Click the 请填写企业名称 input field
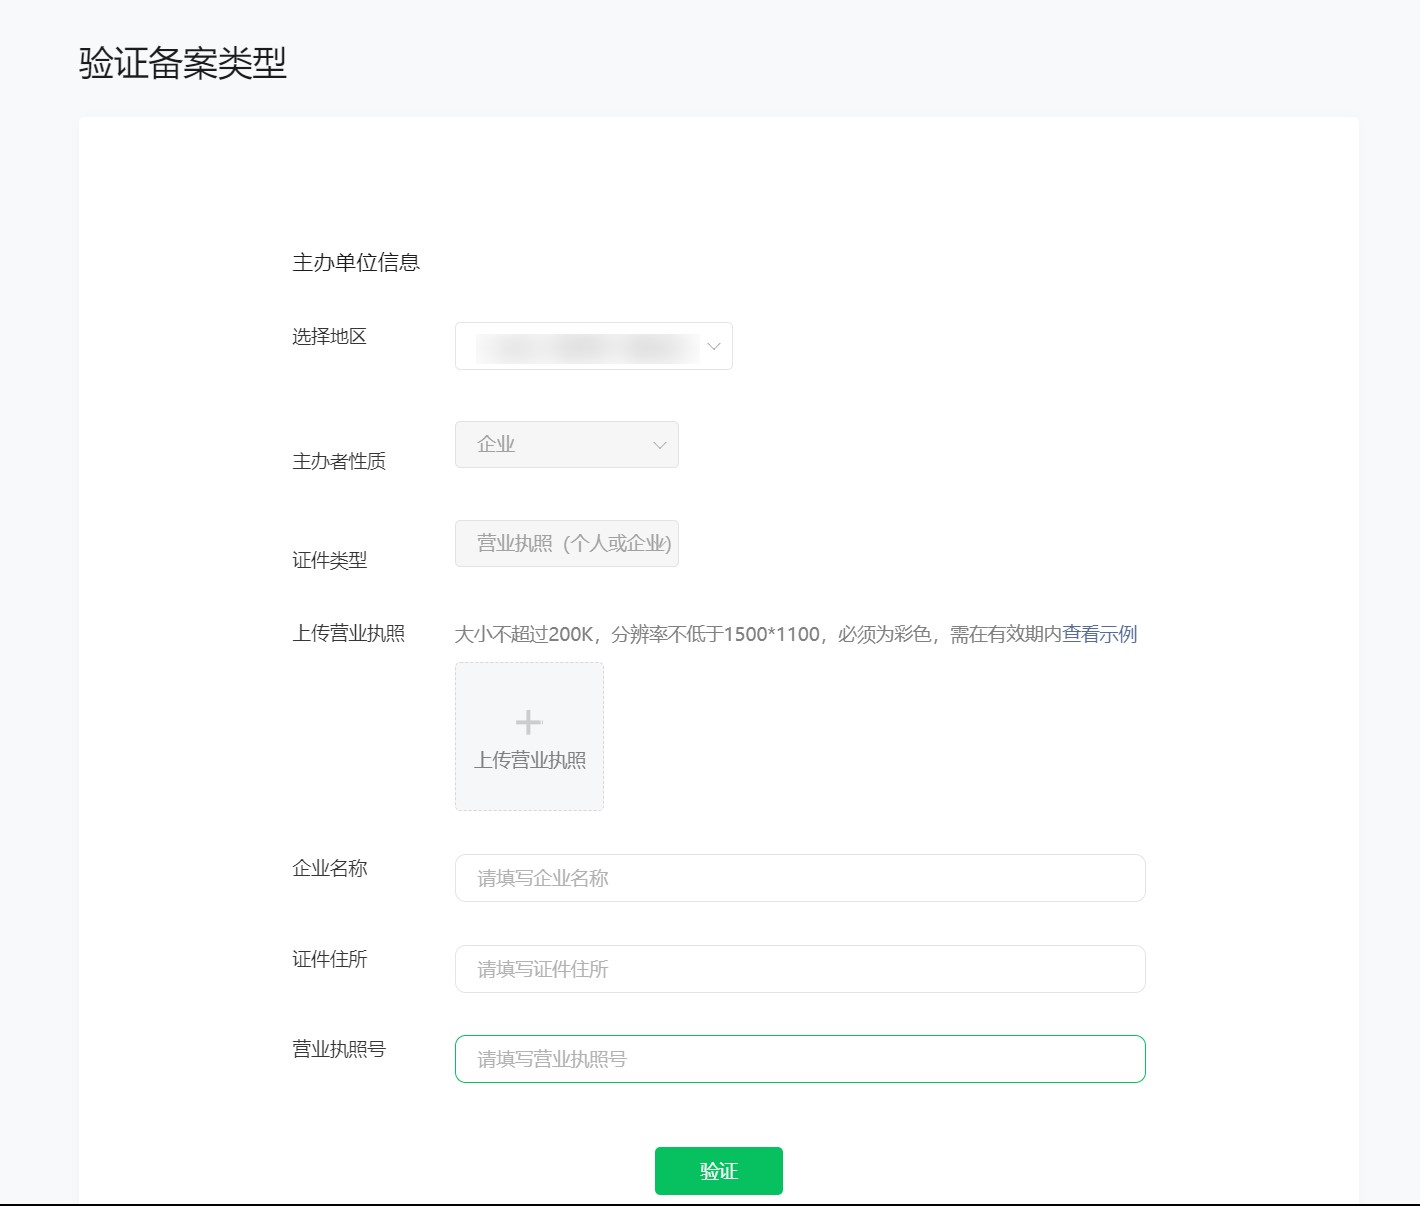 click(x=798, y=878)
